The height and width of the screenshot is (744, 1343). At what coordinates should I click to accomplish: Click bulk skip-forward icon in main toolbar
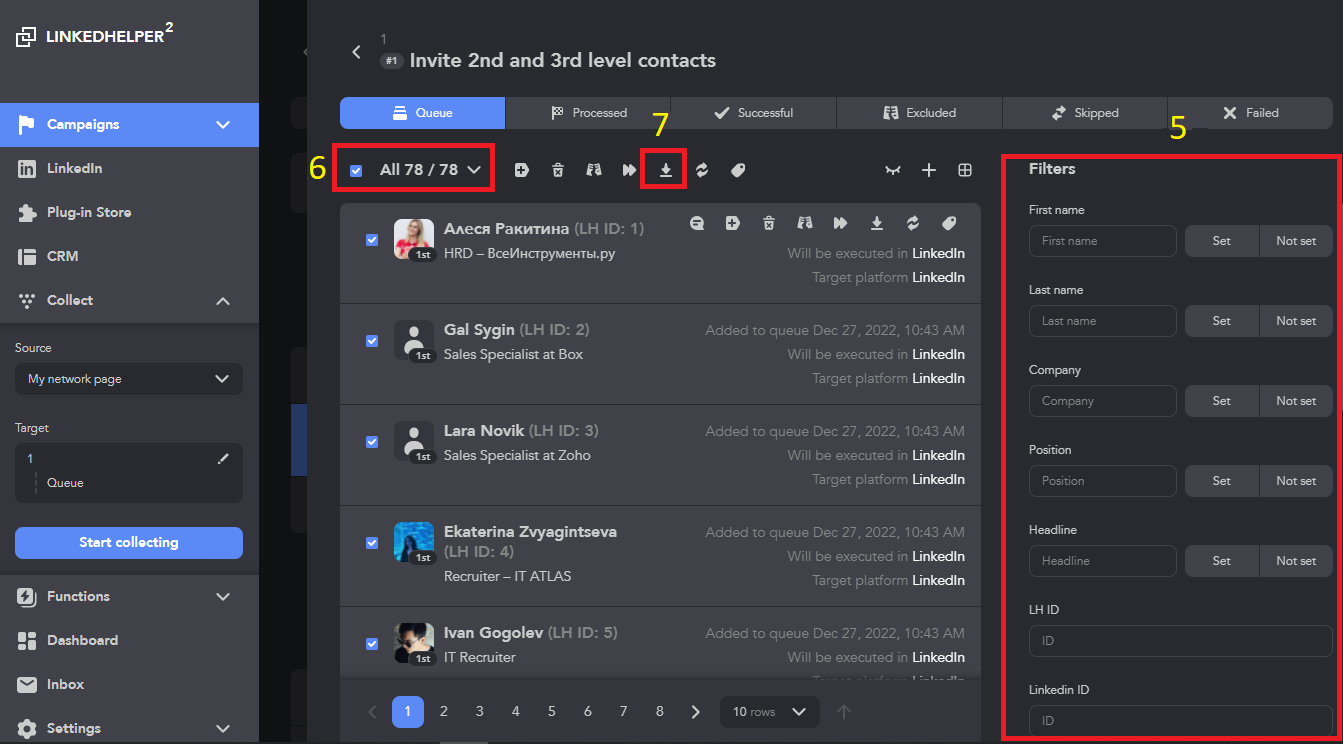(629, 170)
